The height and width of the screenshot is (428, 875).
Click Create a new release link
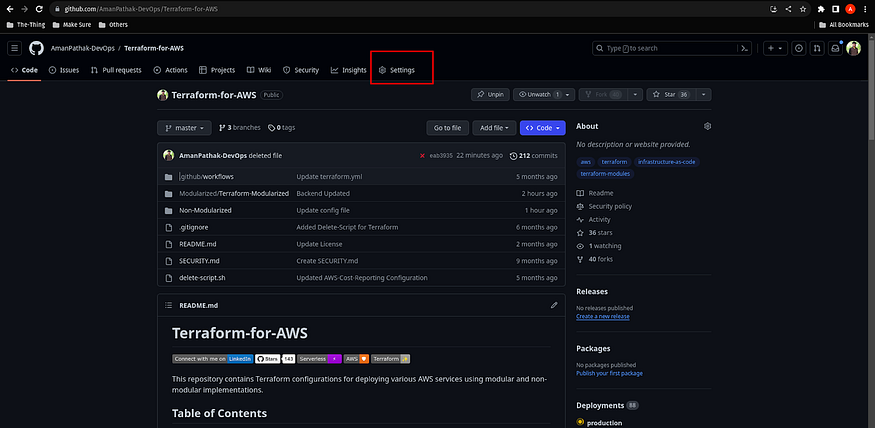603,316
